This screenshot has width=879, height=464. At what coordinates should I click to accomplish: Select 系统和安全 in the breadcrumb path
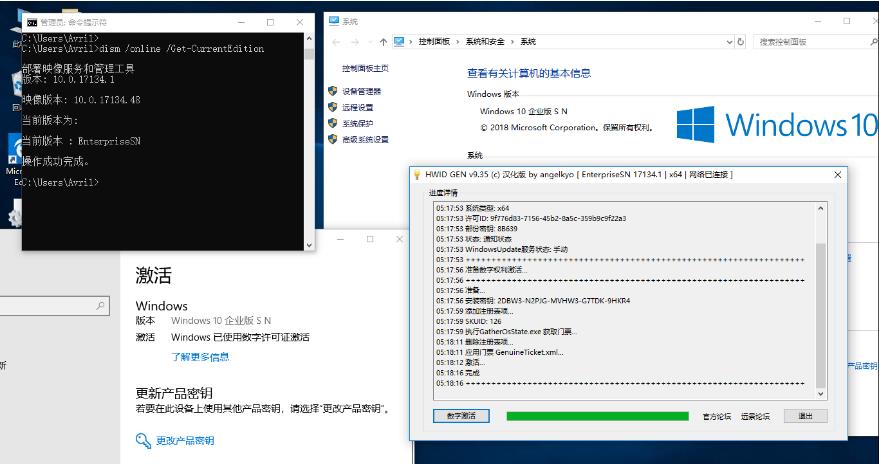pos(486,42)
